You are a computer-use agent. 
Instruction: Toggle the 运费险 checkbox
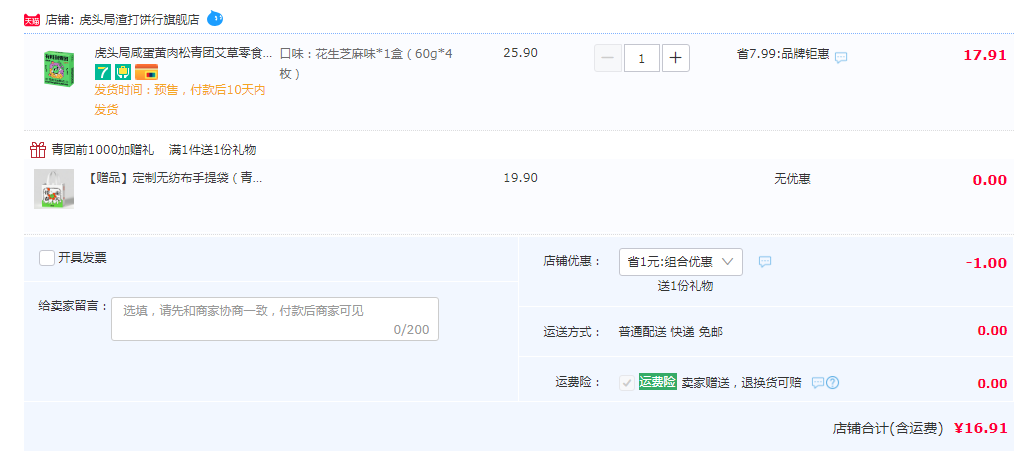627,383
